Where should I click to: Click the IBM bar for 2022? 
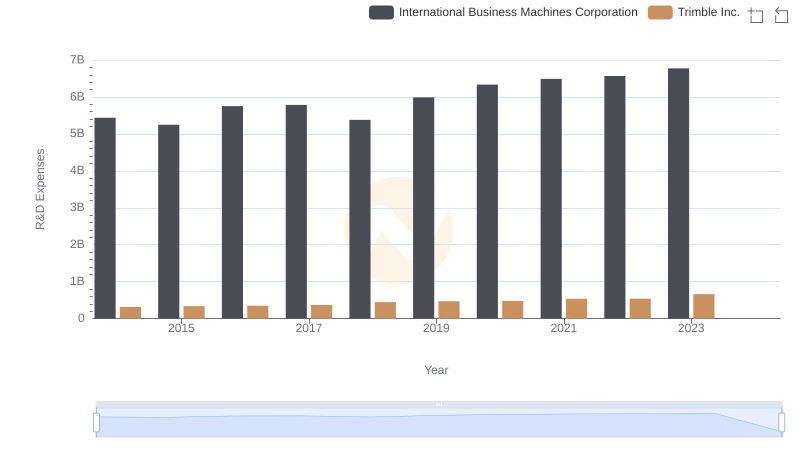(x=615, y=197)
